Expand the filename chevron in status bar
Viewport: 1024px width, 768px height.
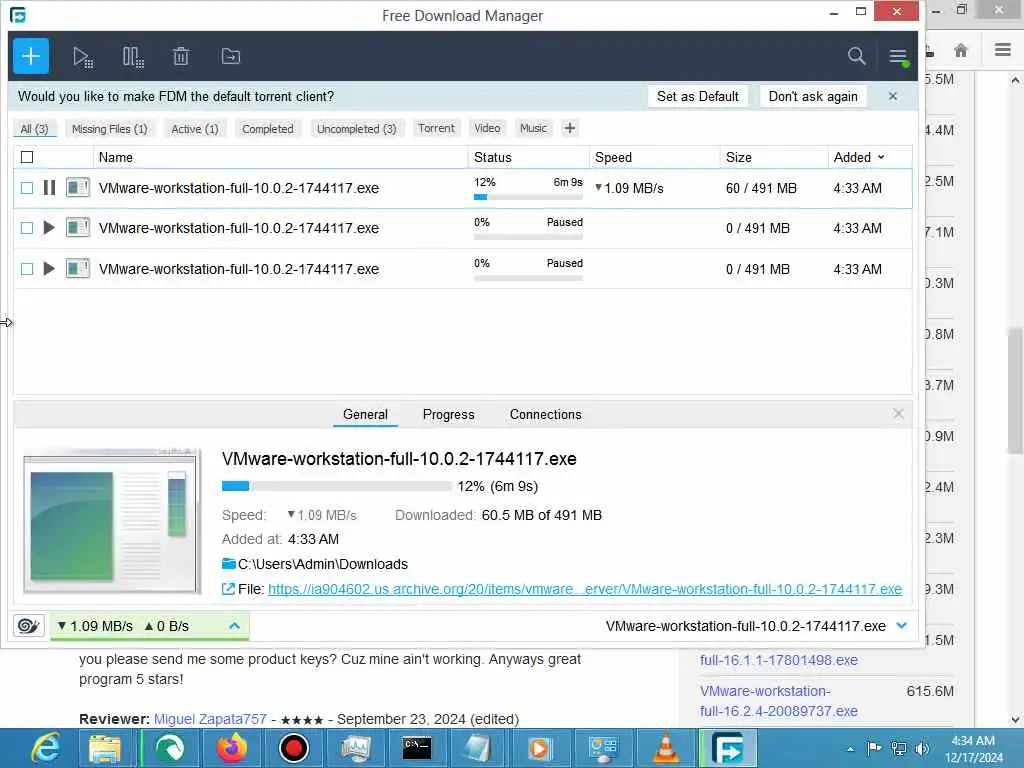coord(902,626)
